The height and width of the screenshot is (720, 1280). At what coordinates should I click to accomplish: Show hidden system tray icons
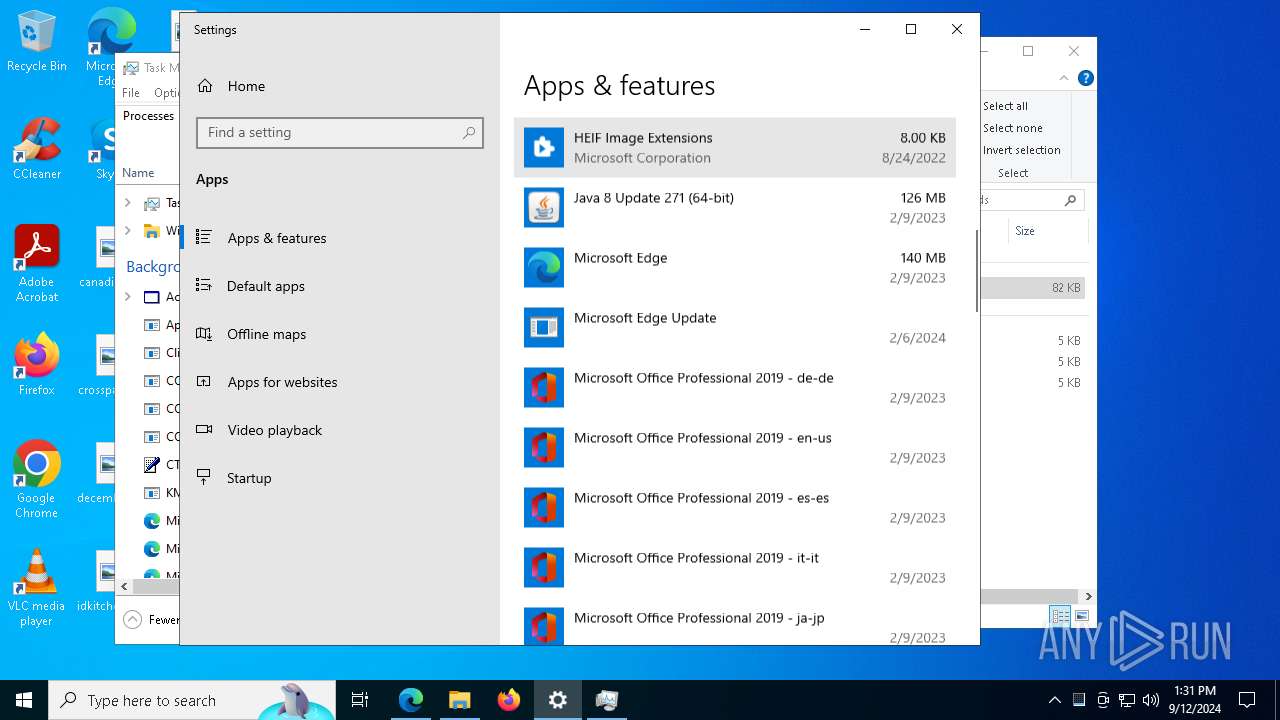(x=1054, y=700)
